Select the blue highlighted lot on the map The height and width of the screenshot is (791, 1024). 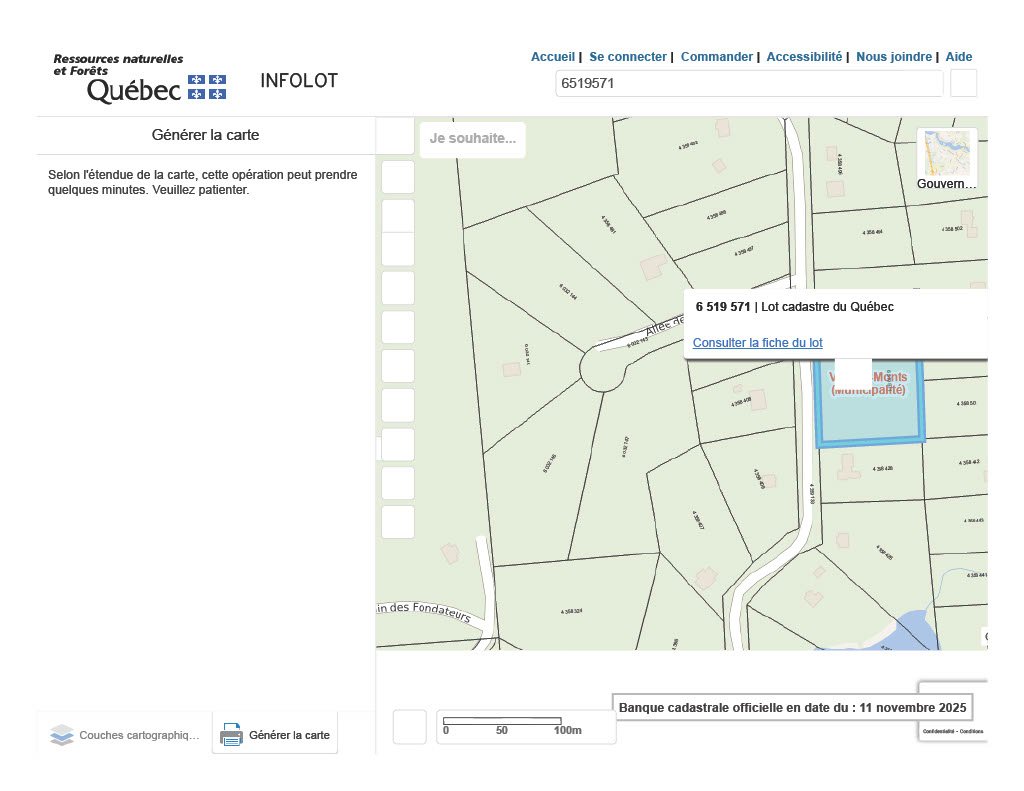868,420
